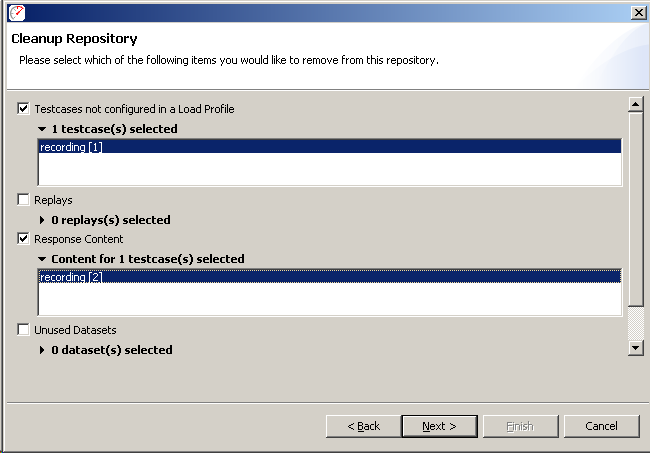
Task: Click the scrollbar up arrow
Action: click(x=635, y=104)
